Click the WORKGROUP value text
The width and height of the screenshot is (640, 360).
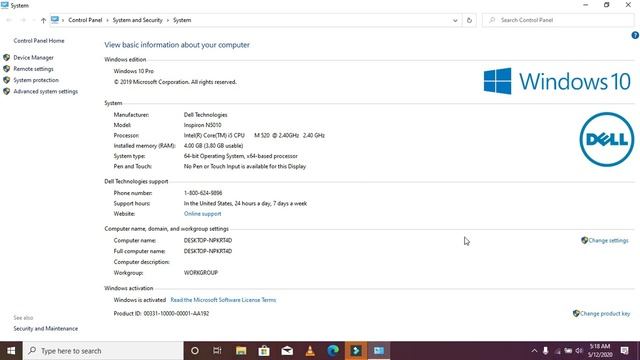pyautogui.click(x=201, y=273)
